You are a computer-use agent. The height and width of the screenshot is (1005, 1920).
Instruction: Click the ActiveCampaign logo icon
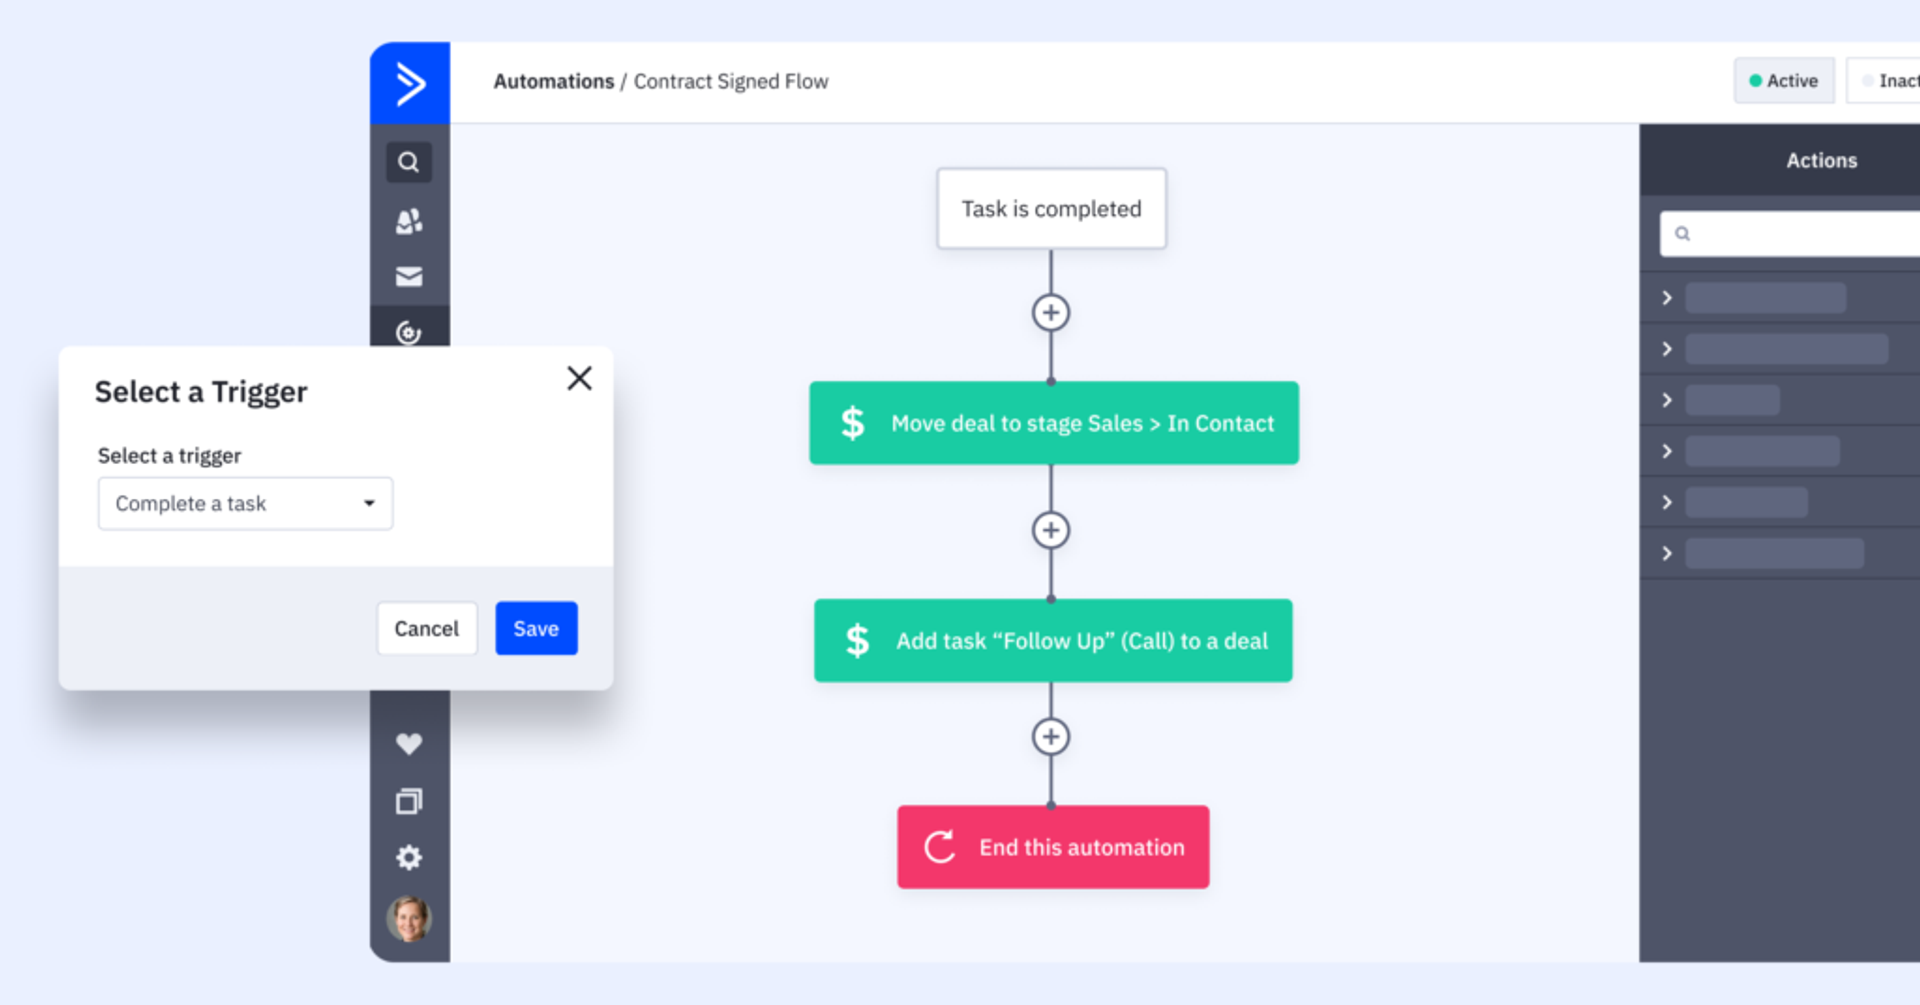tap(409, 83)
